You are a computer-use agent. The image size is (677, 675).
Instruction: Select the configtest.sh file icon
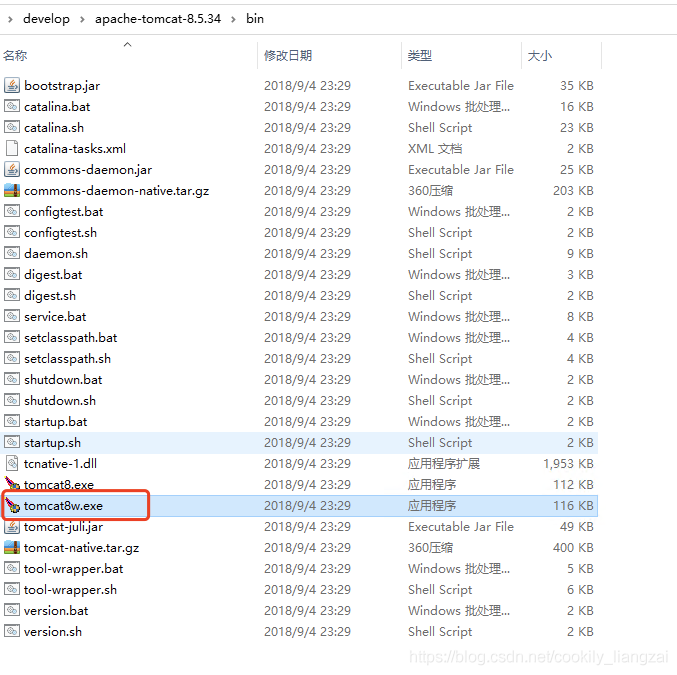point(12,232)
